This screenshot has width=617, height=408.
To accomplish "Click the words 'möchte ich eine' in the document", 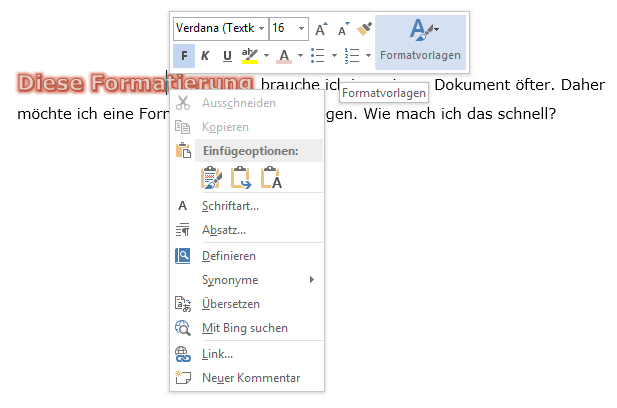I will point(76,114).
